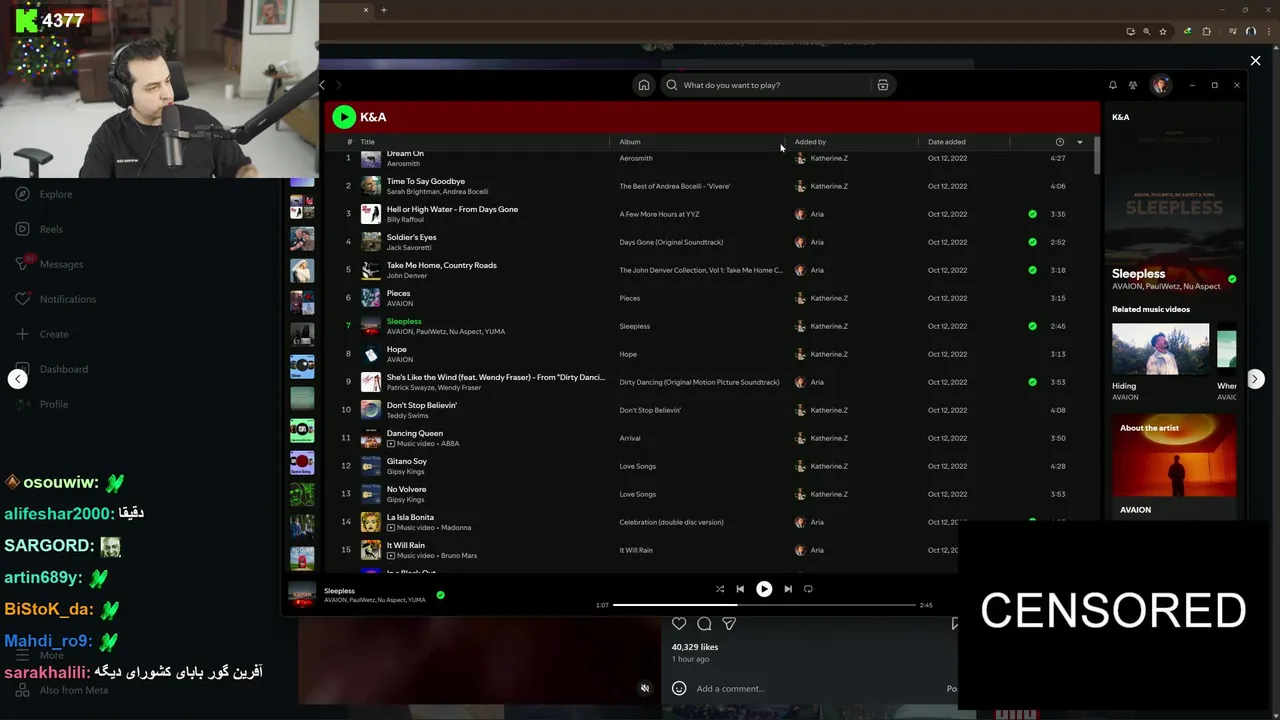Toggle liked check on Take Me Home, Country Roads

click(x=1033, y=270)
